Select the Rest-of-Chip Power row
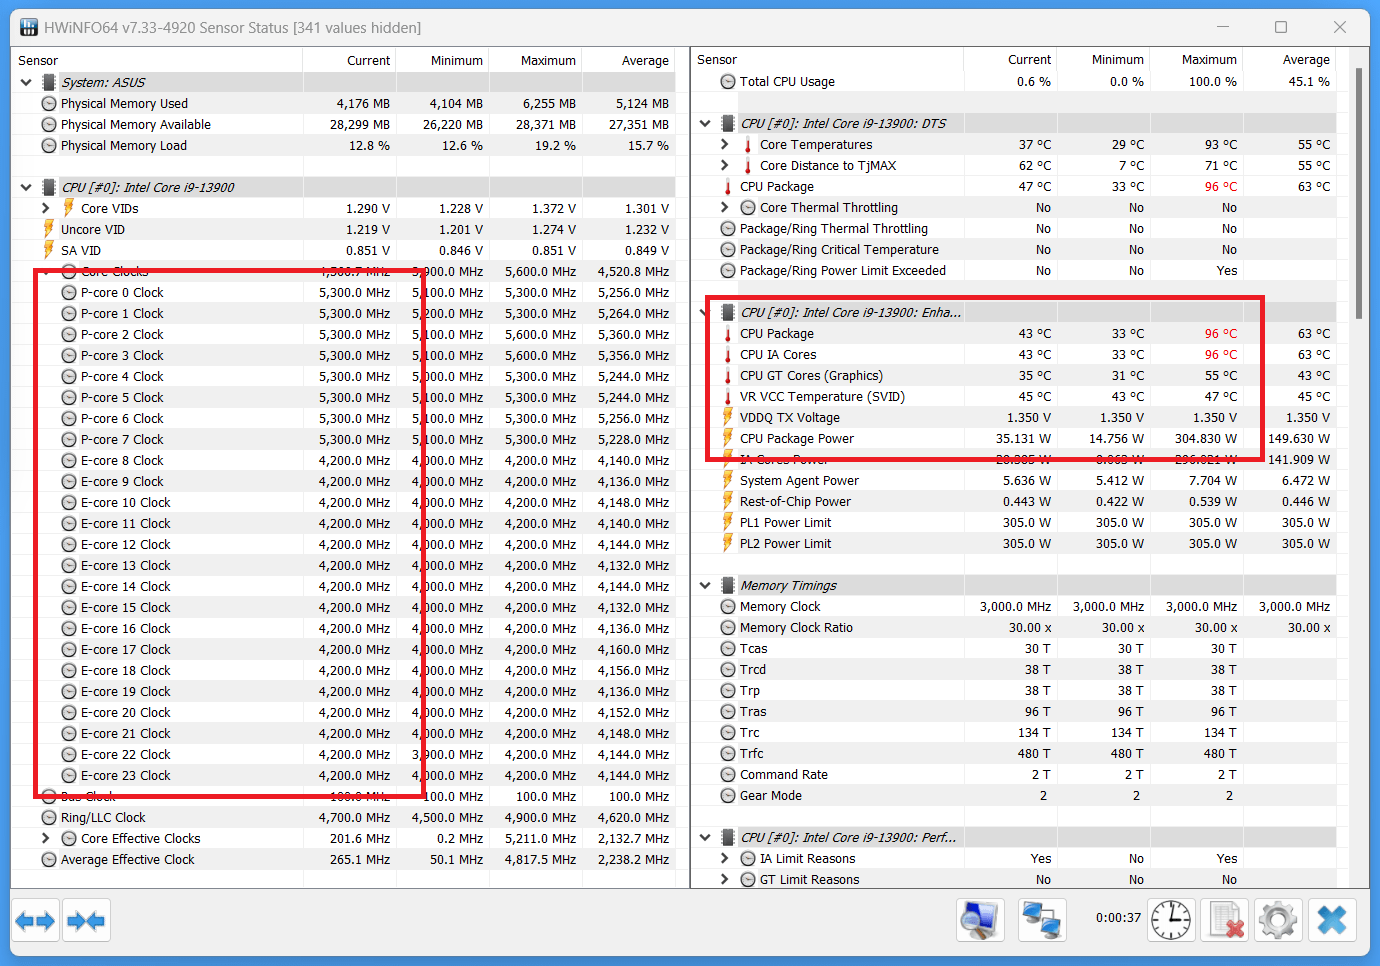 (x=1014, y=502)
